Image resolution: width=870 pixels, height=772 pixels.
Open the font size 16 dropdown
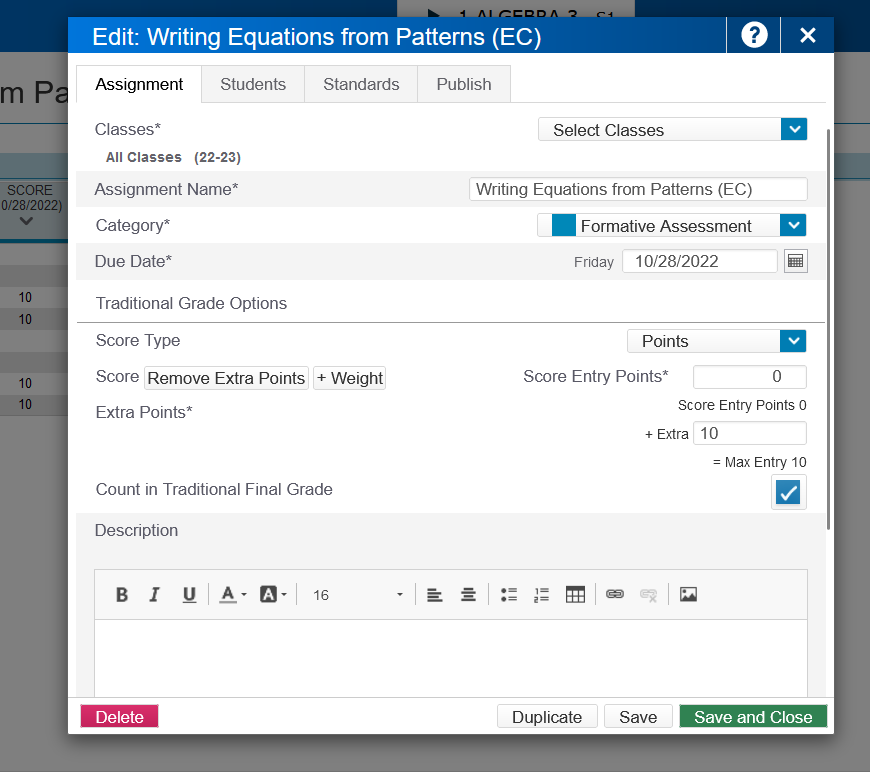click(x=358, y=595)
